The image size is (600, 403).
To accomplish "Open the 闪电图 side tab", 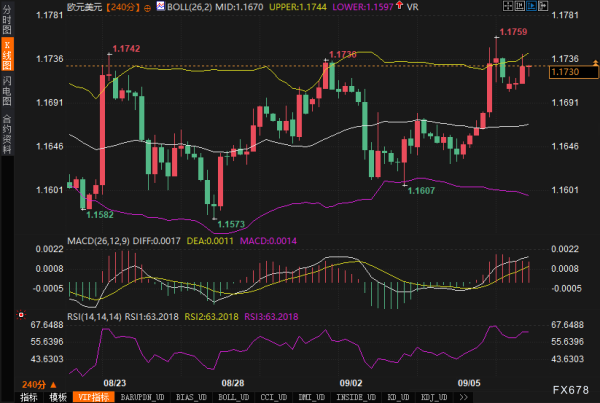I will pos(7,99).
